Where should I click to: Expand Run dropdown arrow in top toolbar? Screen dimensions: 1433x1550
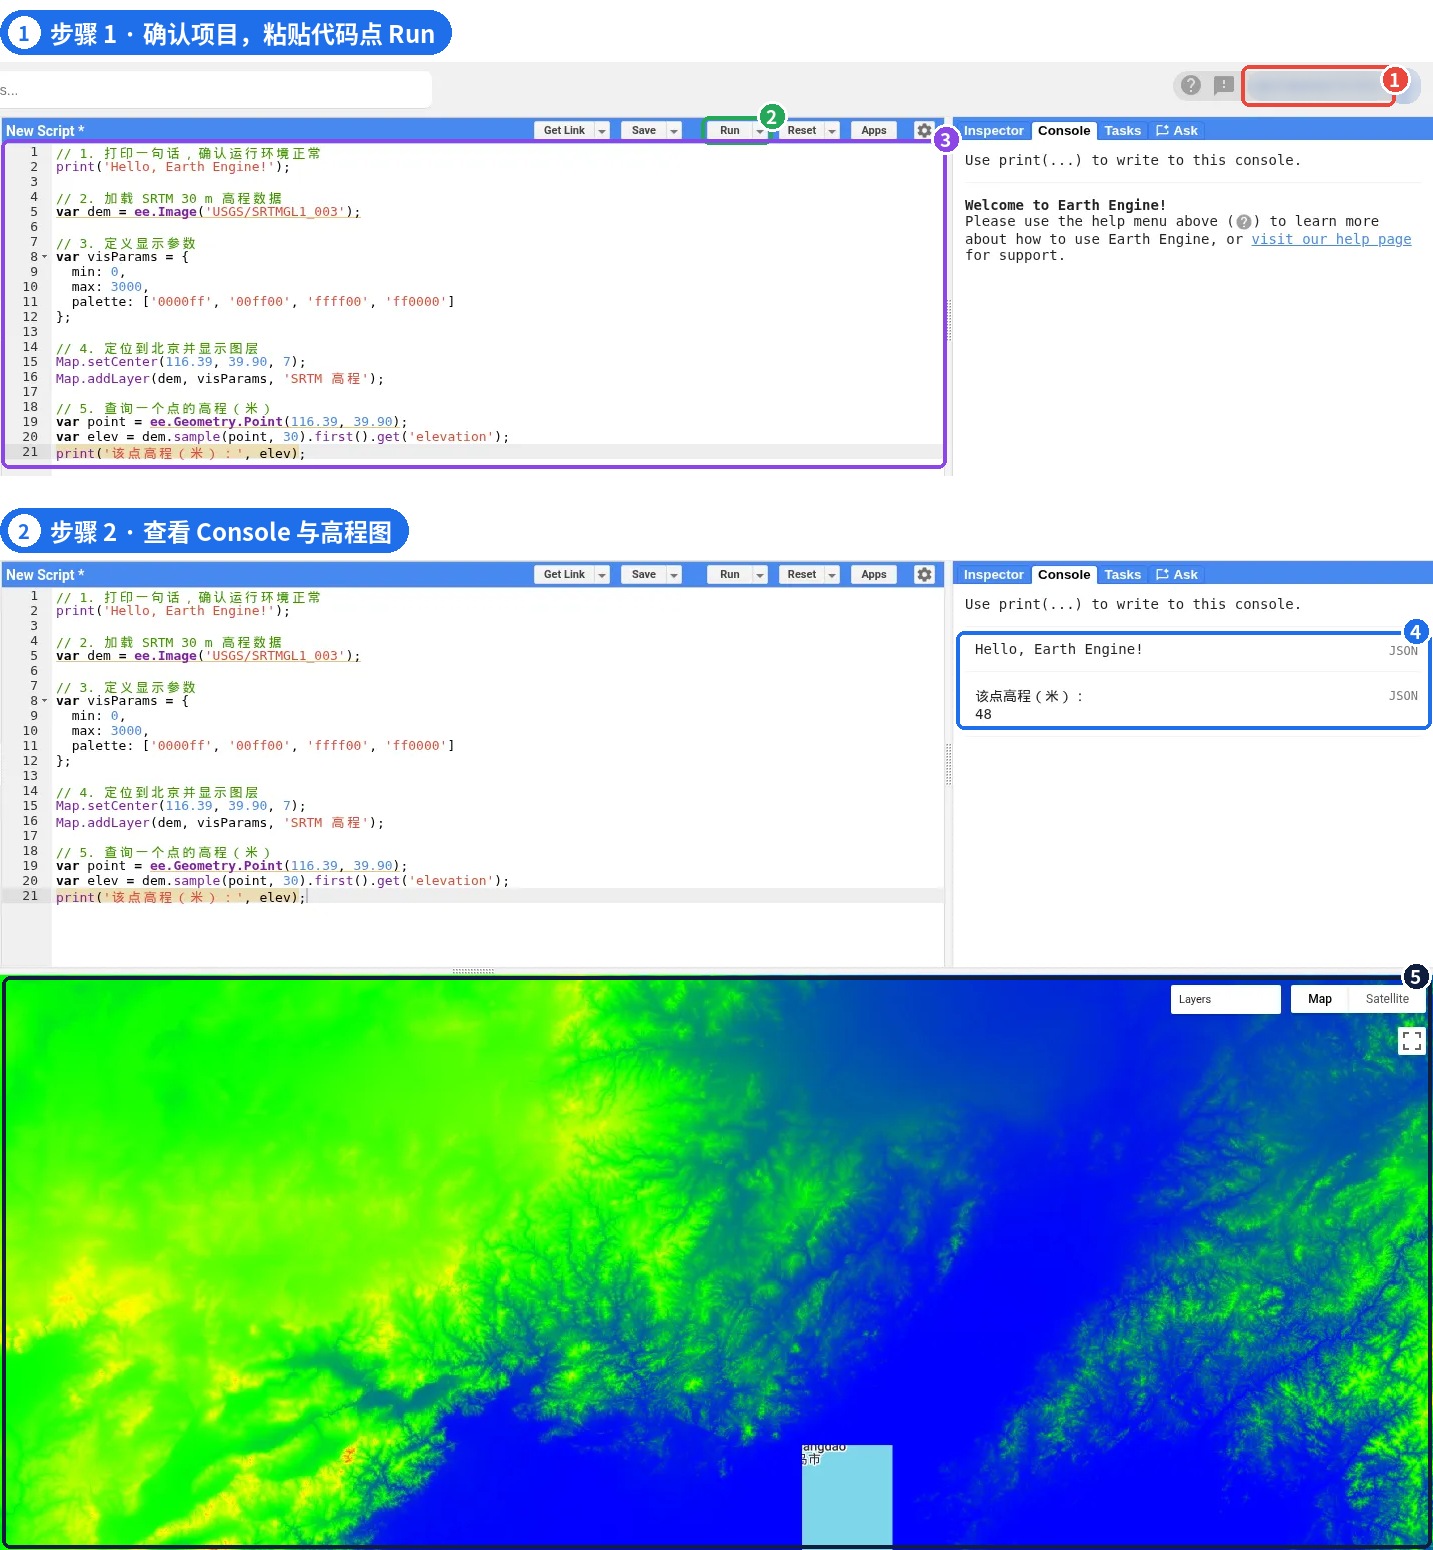760,131
